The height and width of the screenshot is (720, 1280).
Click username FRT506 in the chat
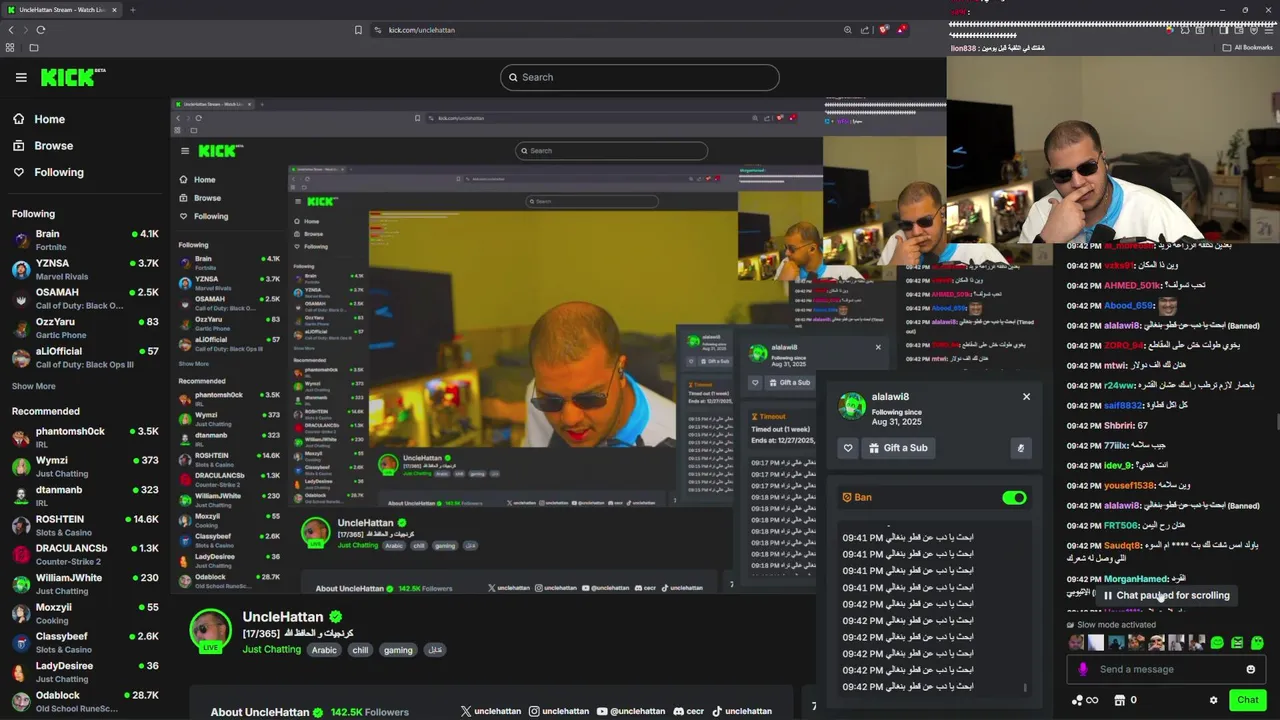(x=1121, y=526)
